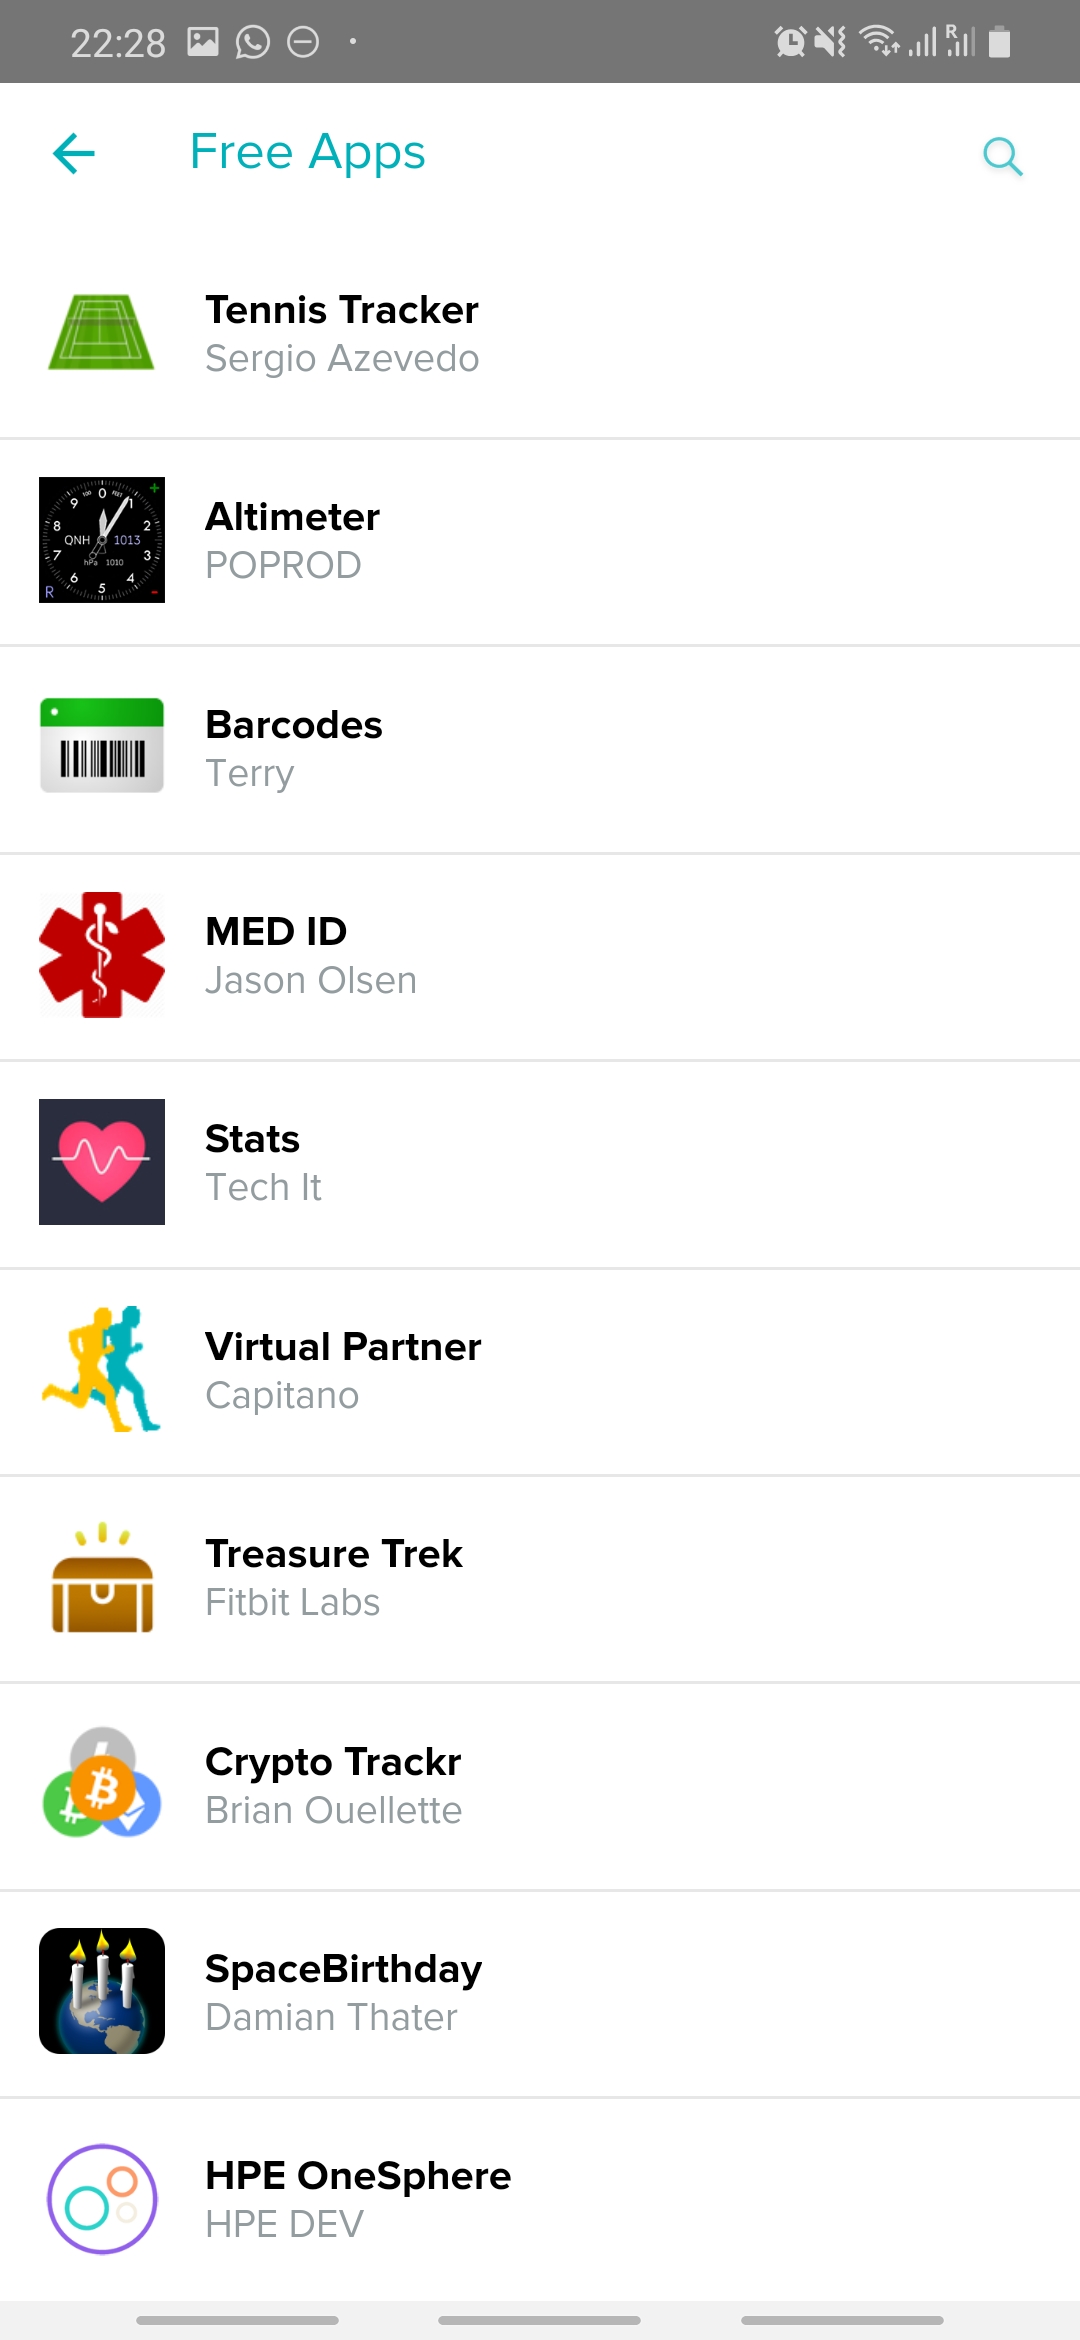Tap the Treasure Trek chest icon

click(102, 1579)
